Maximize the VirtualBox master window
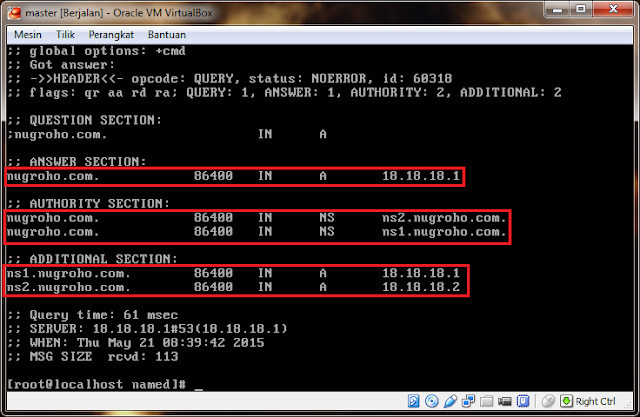This screenshot has height=417, width=640. point(581,9)
